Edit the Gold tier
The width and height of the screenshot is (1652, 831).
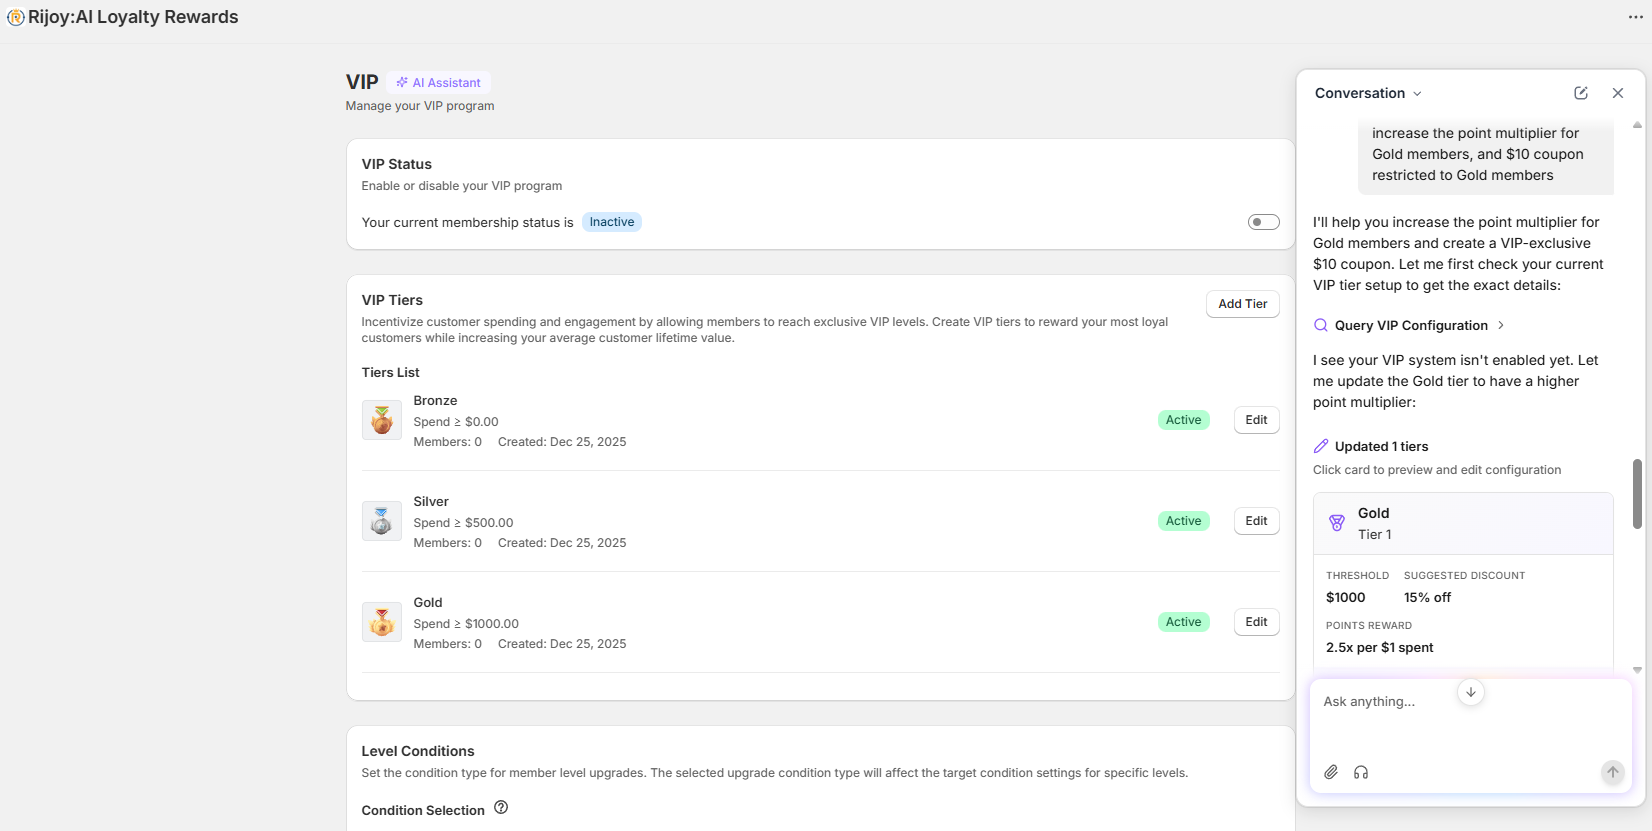(x=1257, y=622)
